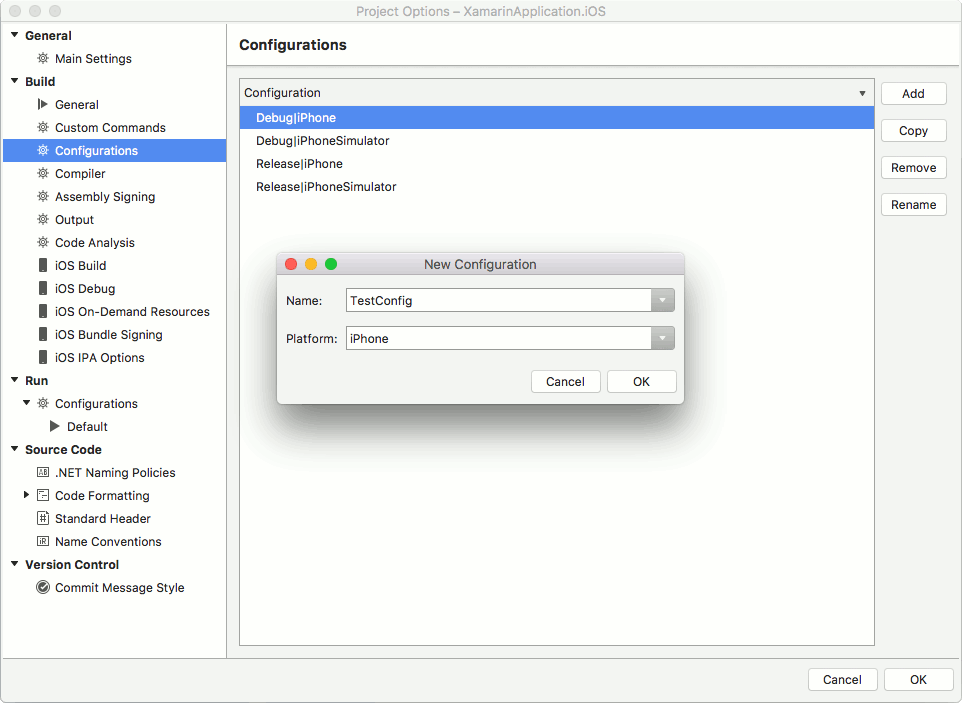Collapse the Build section in the sidebar

pyautogui.click(x=13, y=81)
